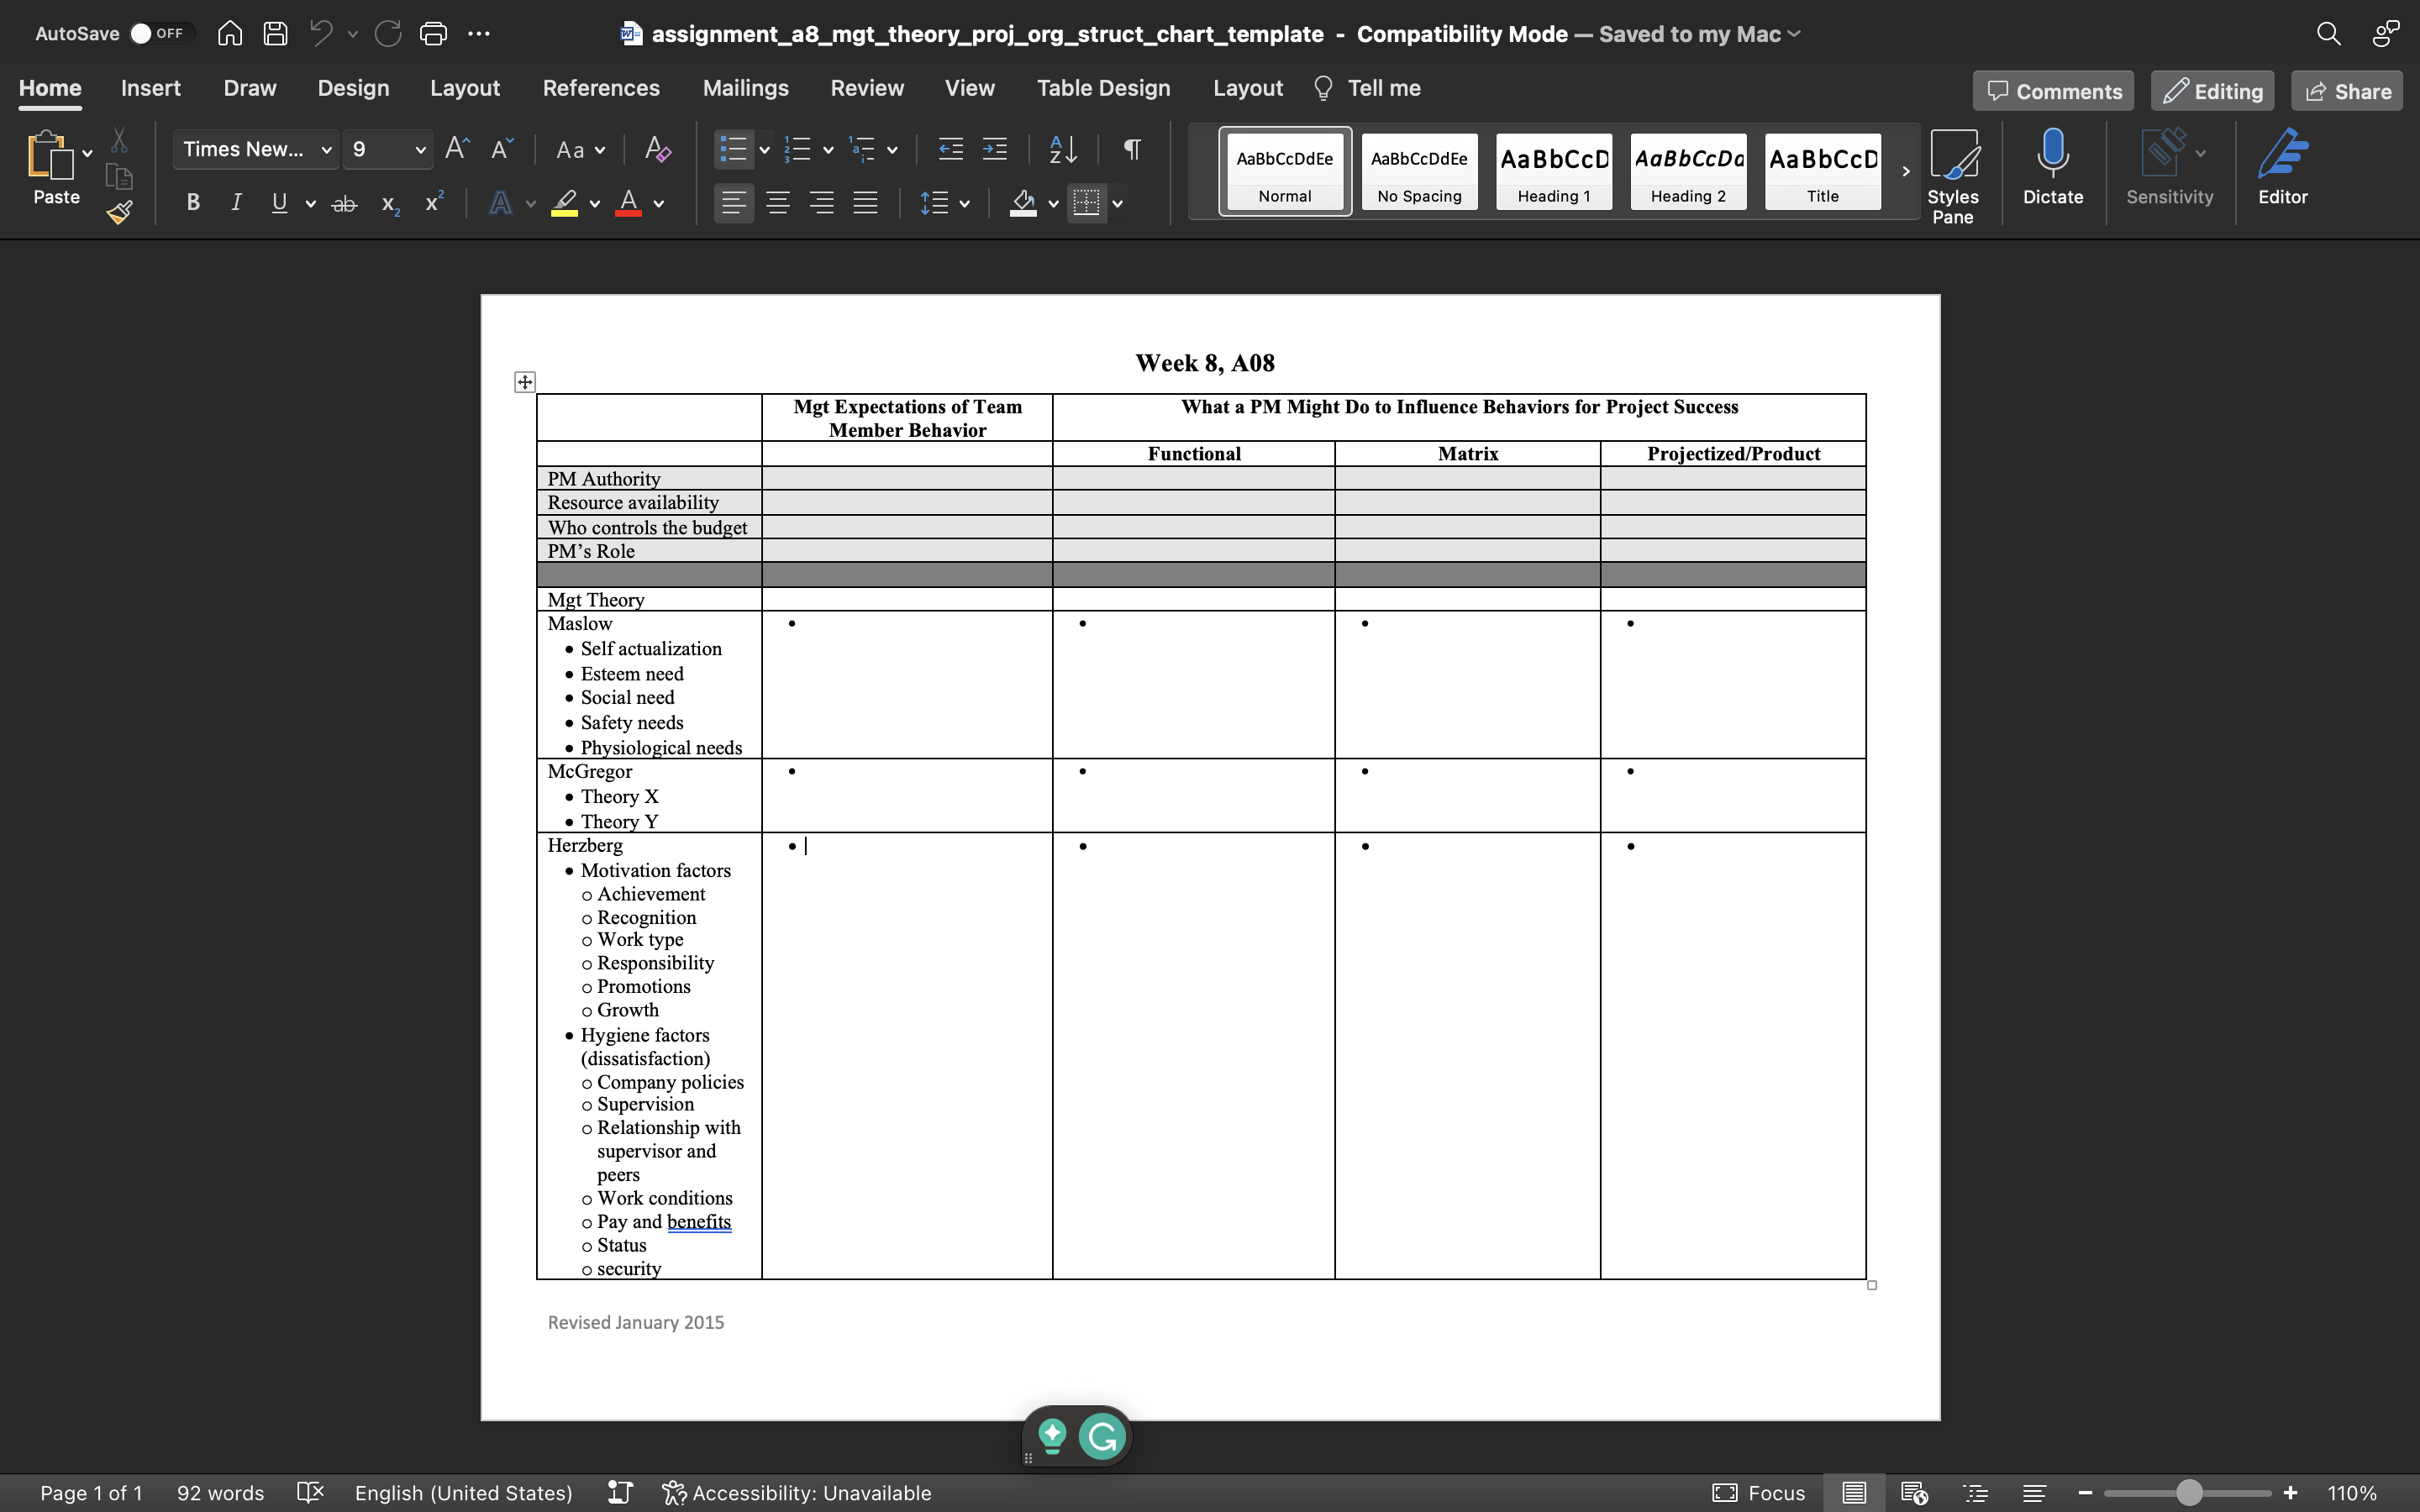
Task: Click the Share button
Action: pyautogui.click(x=2347, y=91)
